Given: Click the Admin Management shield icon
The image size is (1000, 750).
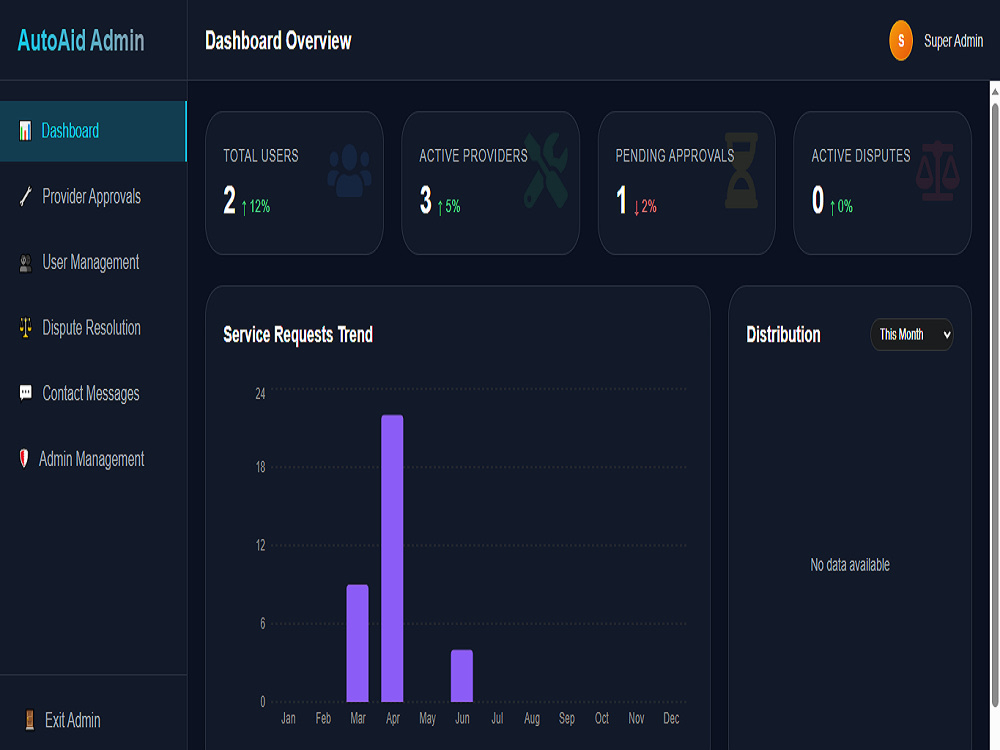Looking at the screenshot, I should tap(24, 459).
